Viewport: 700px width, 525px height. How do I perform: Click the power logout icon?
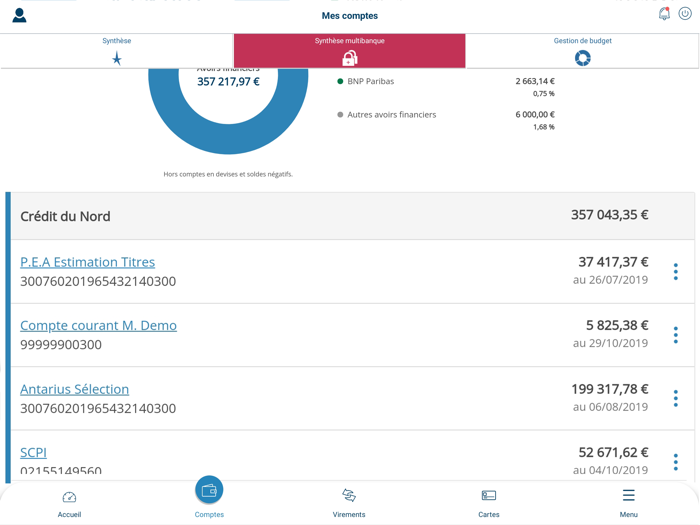pyautogui.click(x=685, y=14)
